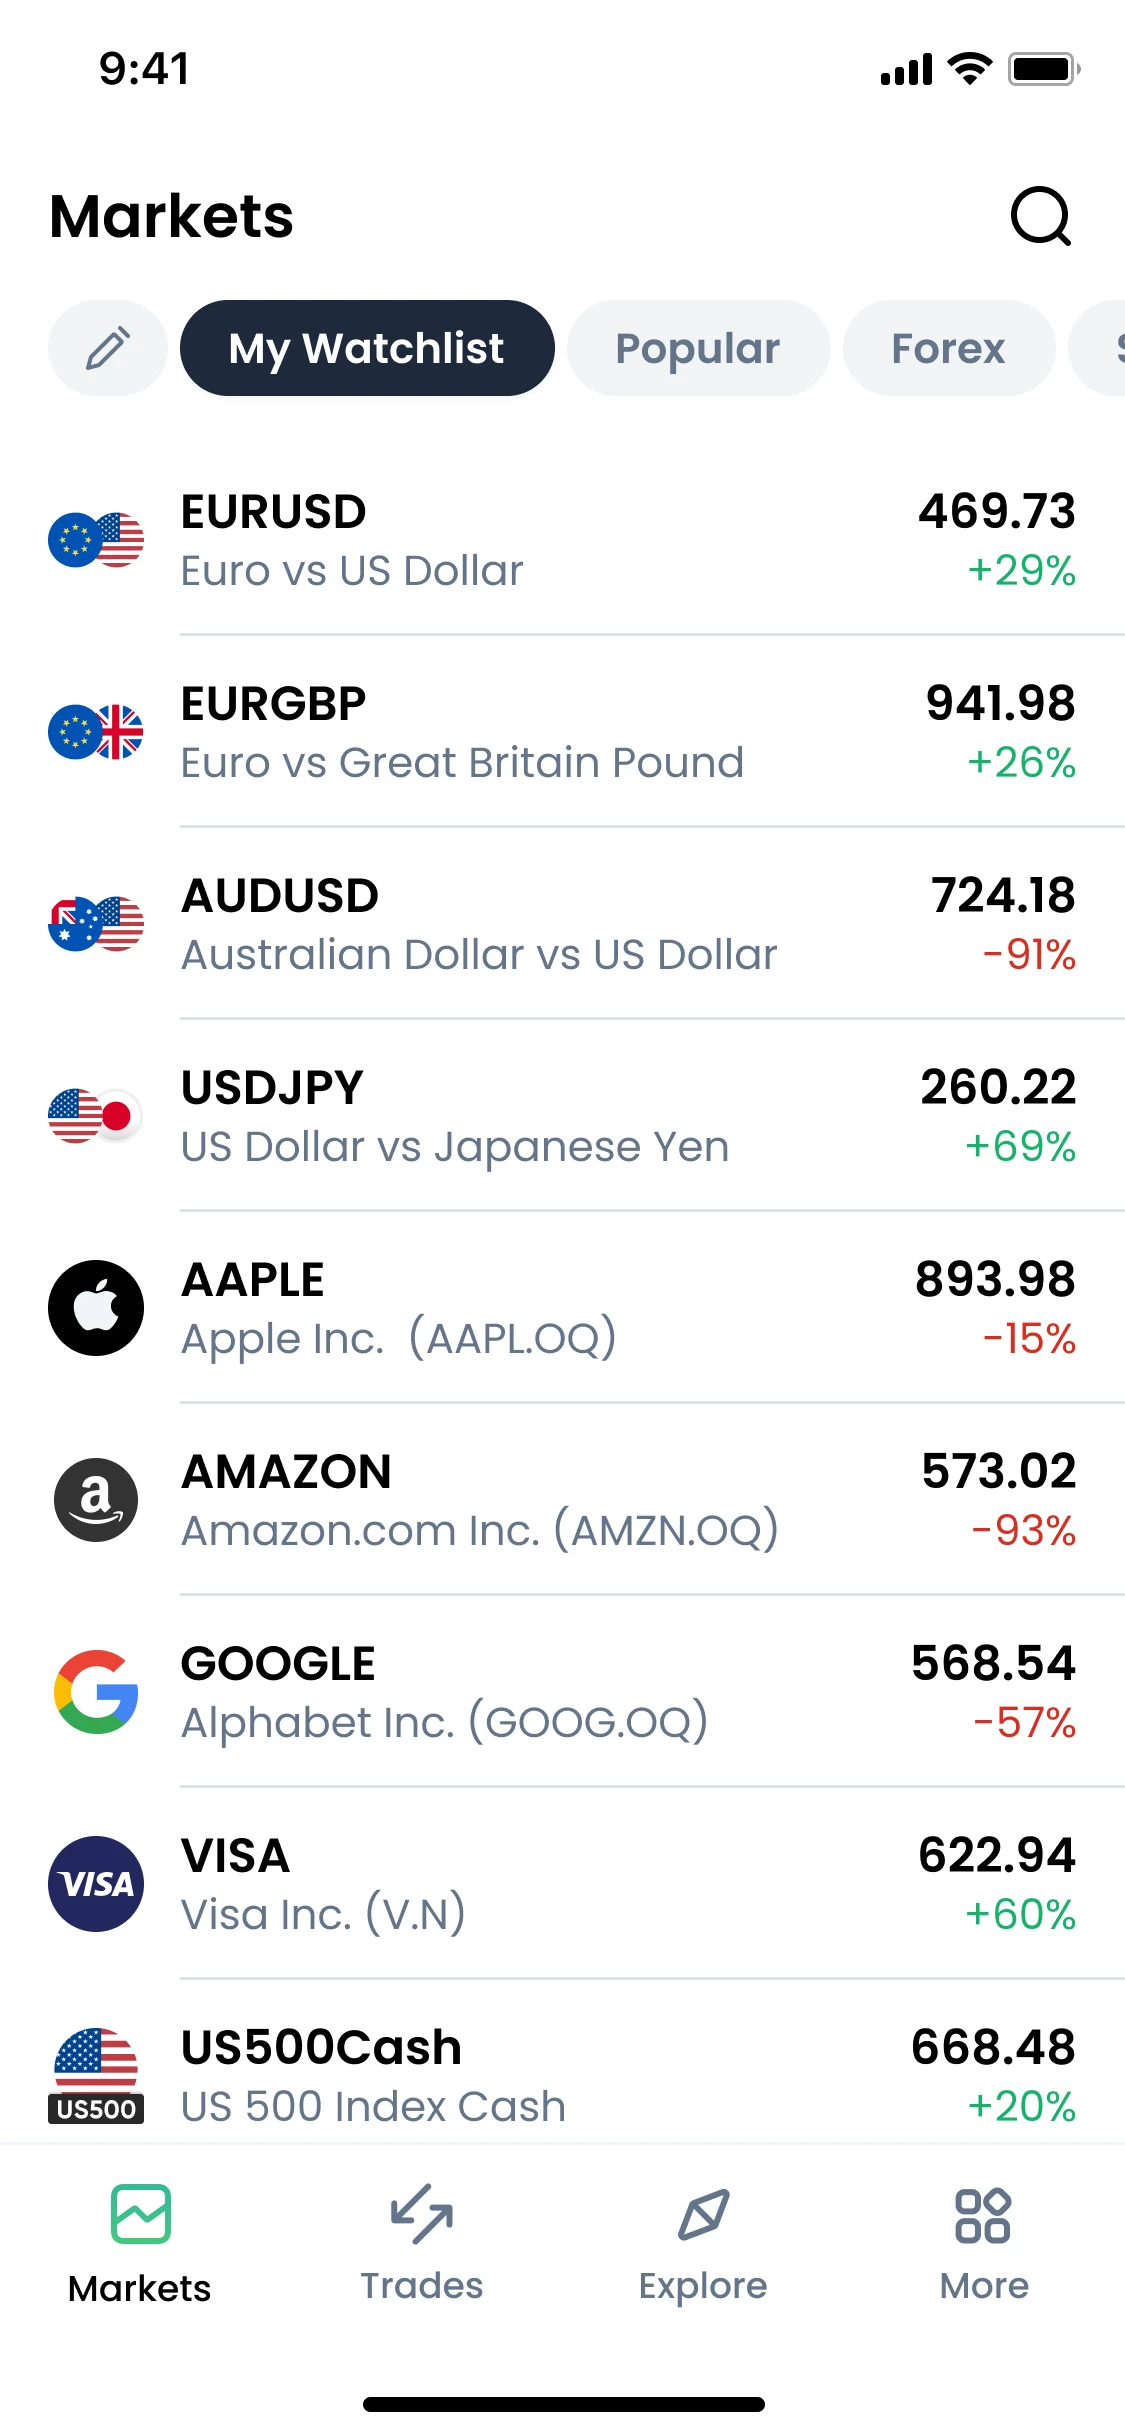Tap the GOOGLE -57% change value
Image resolution: width=1125 pixels, height=2436 pixels.
(1024, 1723)
